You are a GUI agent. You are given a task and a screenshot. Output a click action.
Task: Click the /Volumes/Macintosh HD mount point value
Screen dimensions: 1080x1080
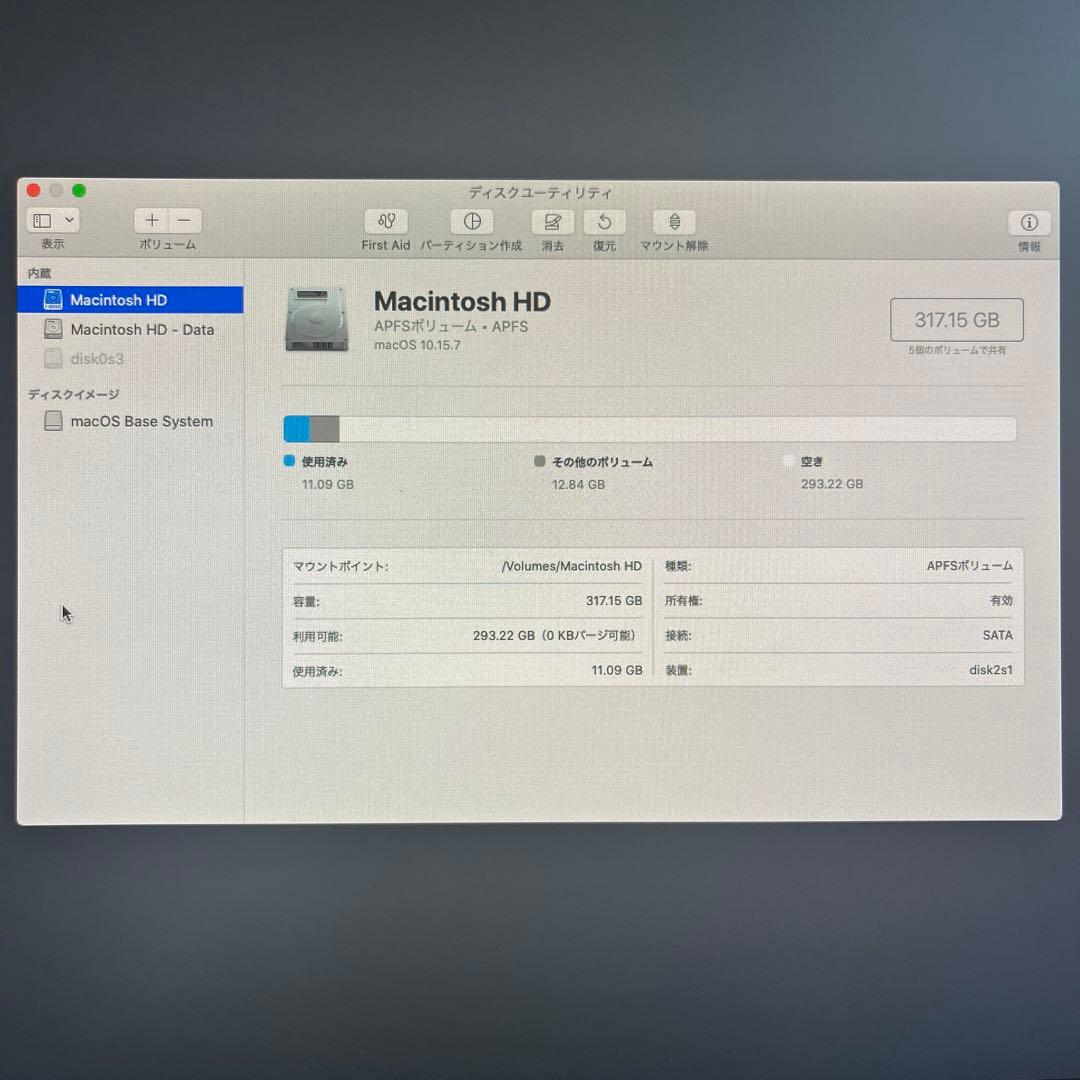click(567, 566)
